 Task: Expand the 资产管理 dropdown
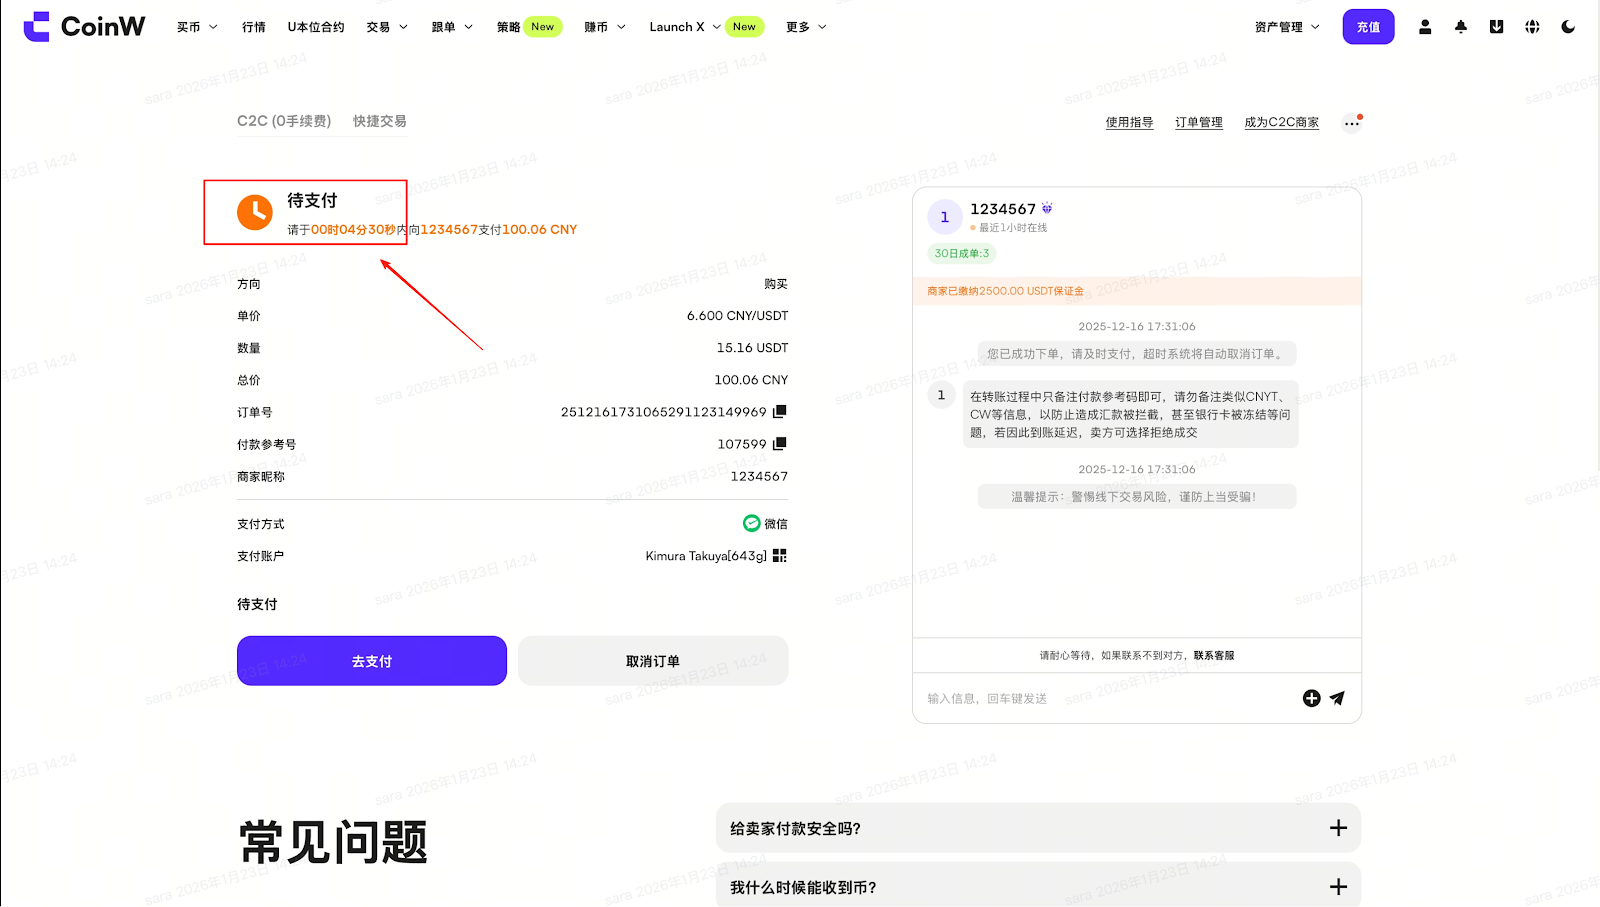pos(1287,27)
